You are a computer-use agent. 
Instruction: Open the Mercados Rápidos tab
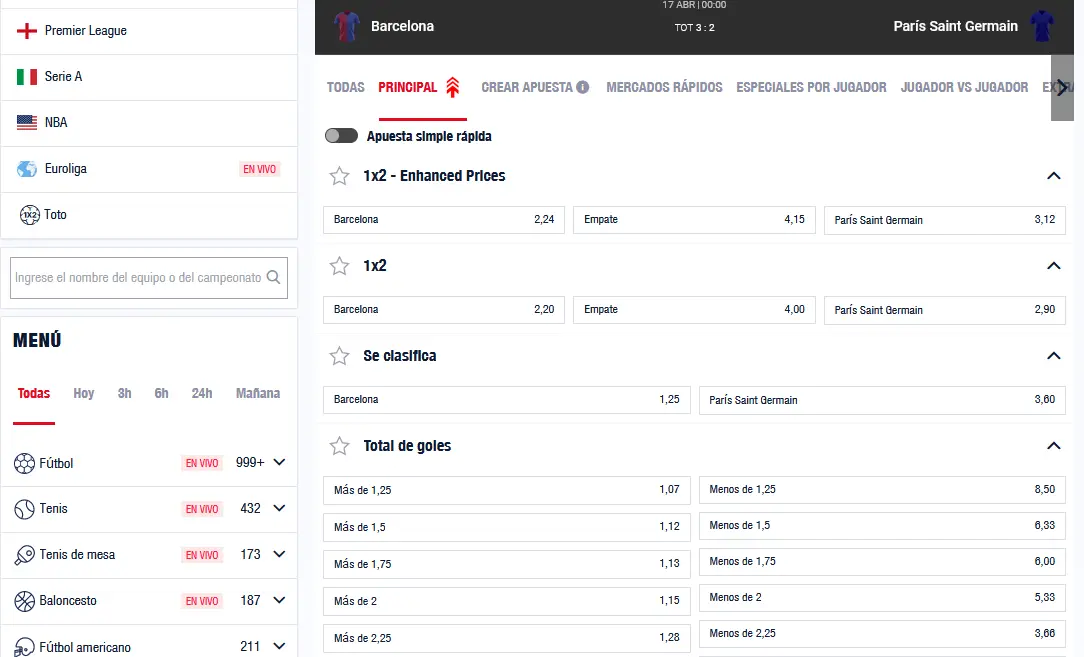pyautogui.click(x=664, y=87)
